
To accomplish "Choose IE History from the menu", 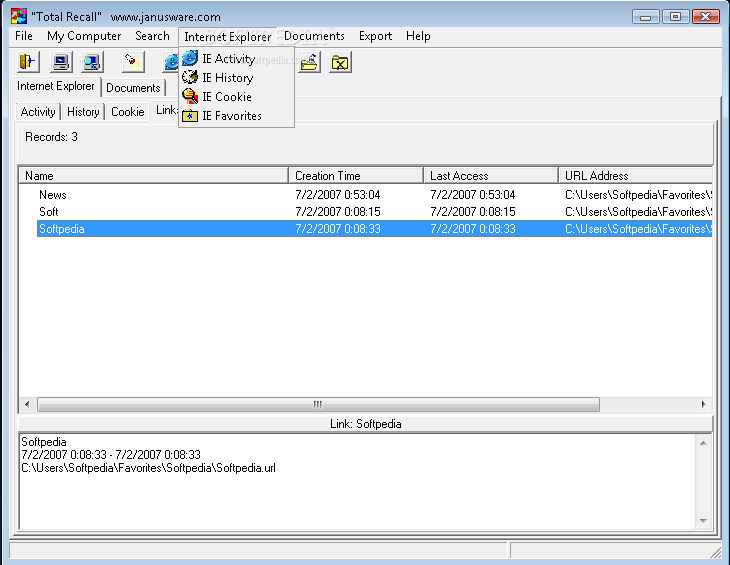I will pos(237,78).
